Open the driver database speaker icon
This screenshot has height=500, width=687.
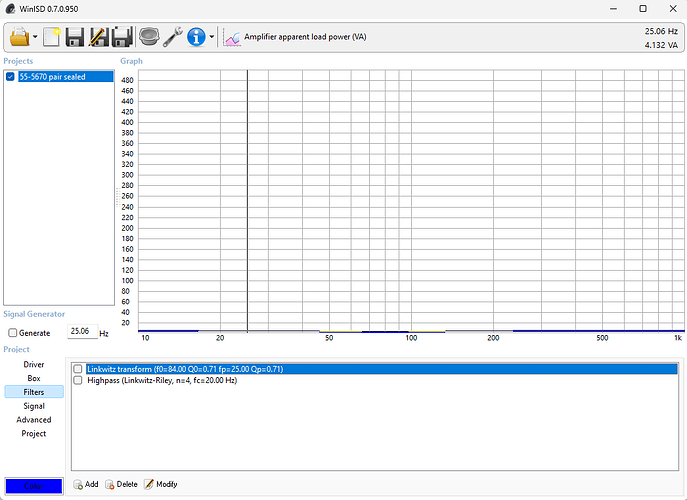pos(149,37)
